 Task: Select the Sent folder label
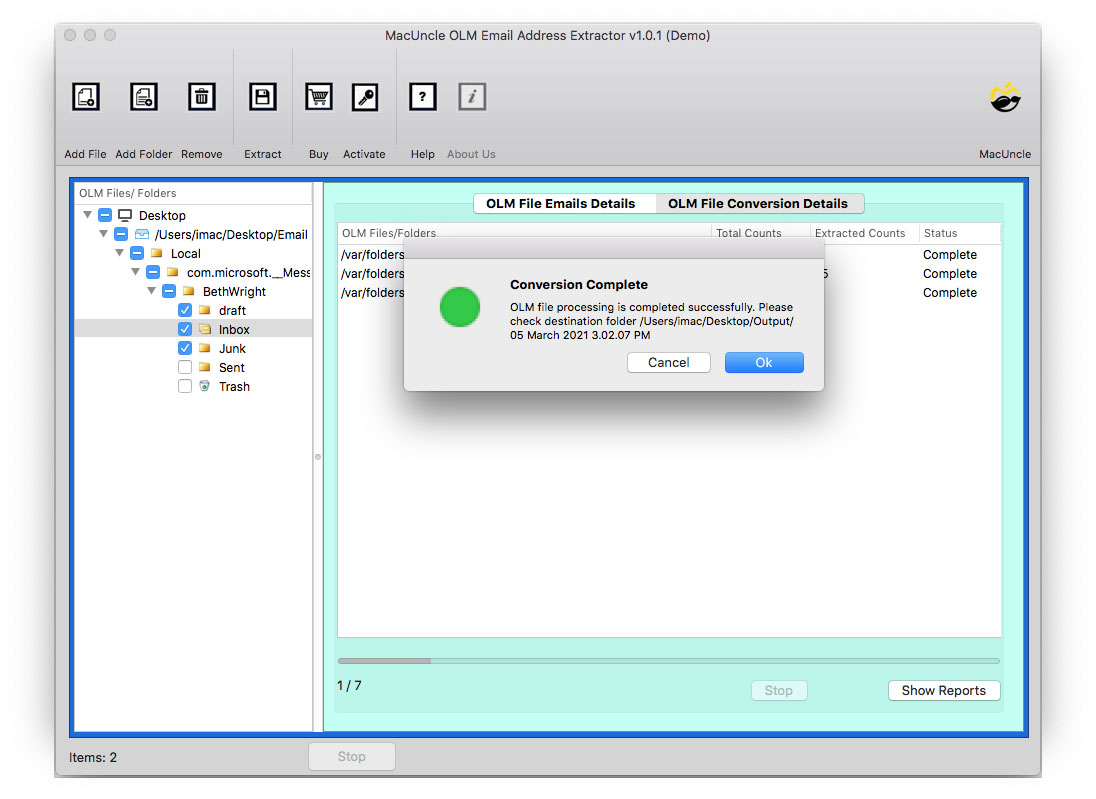click(x=231, y=367)
